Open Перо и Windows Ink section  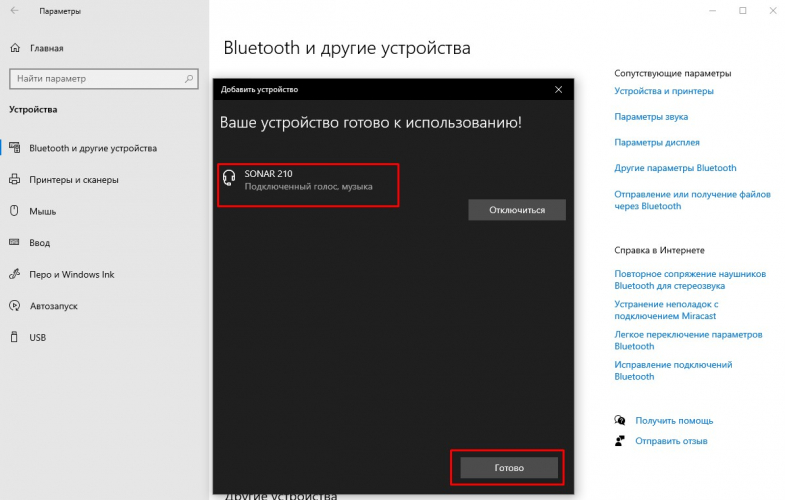click(72, 274)
